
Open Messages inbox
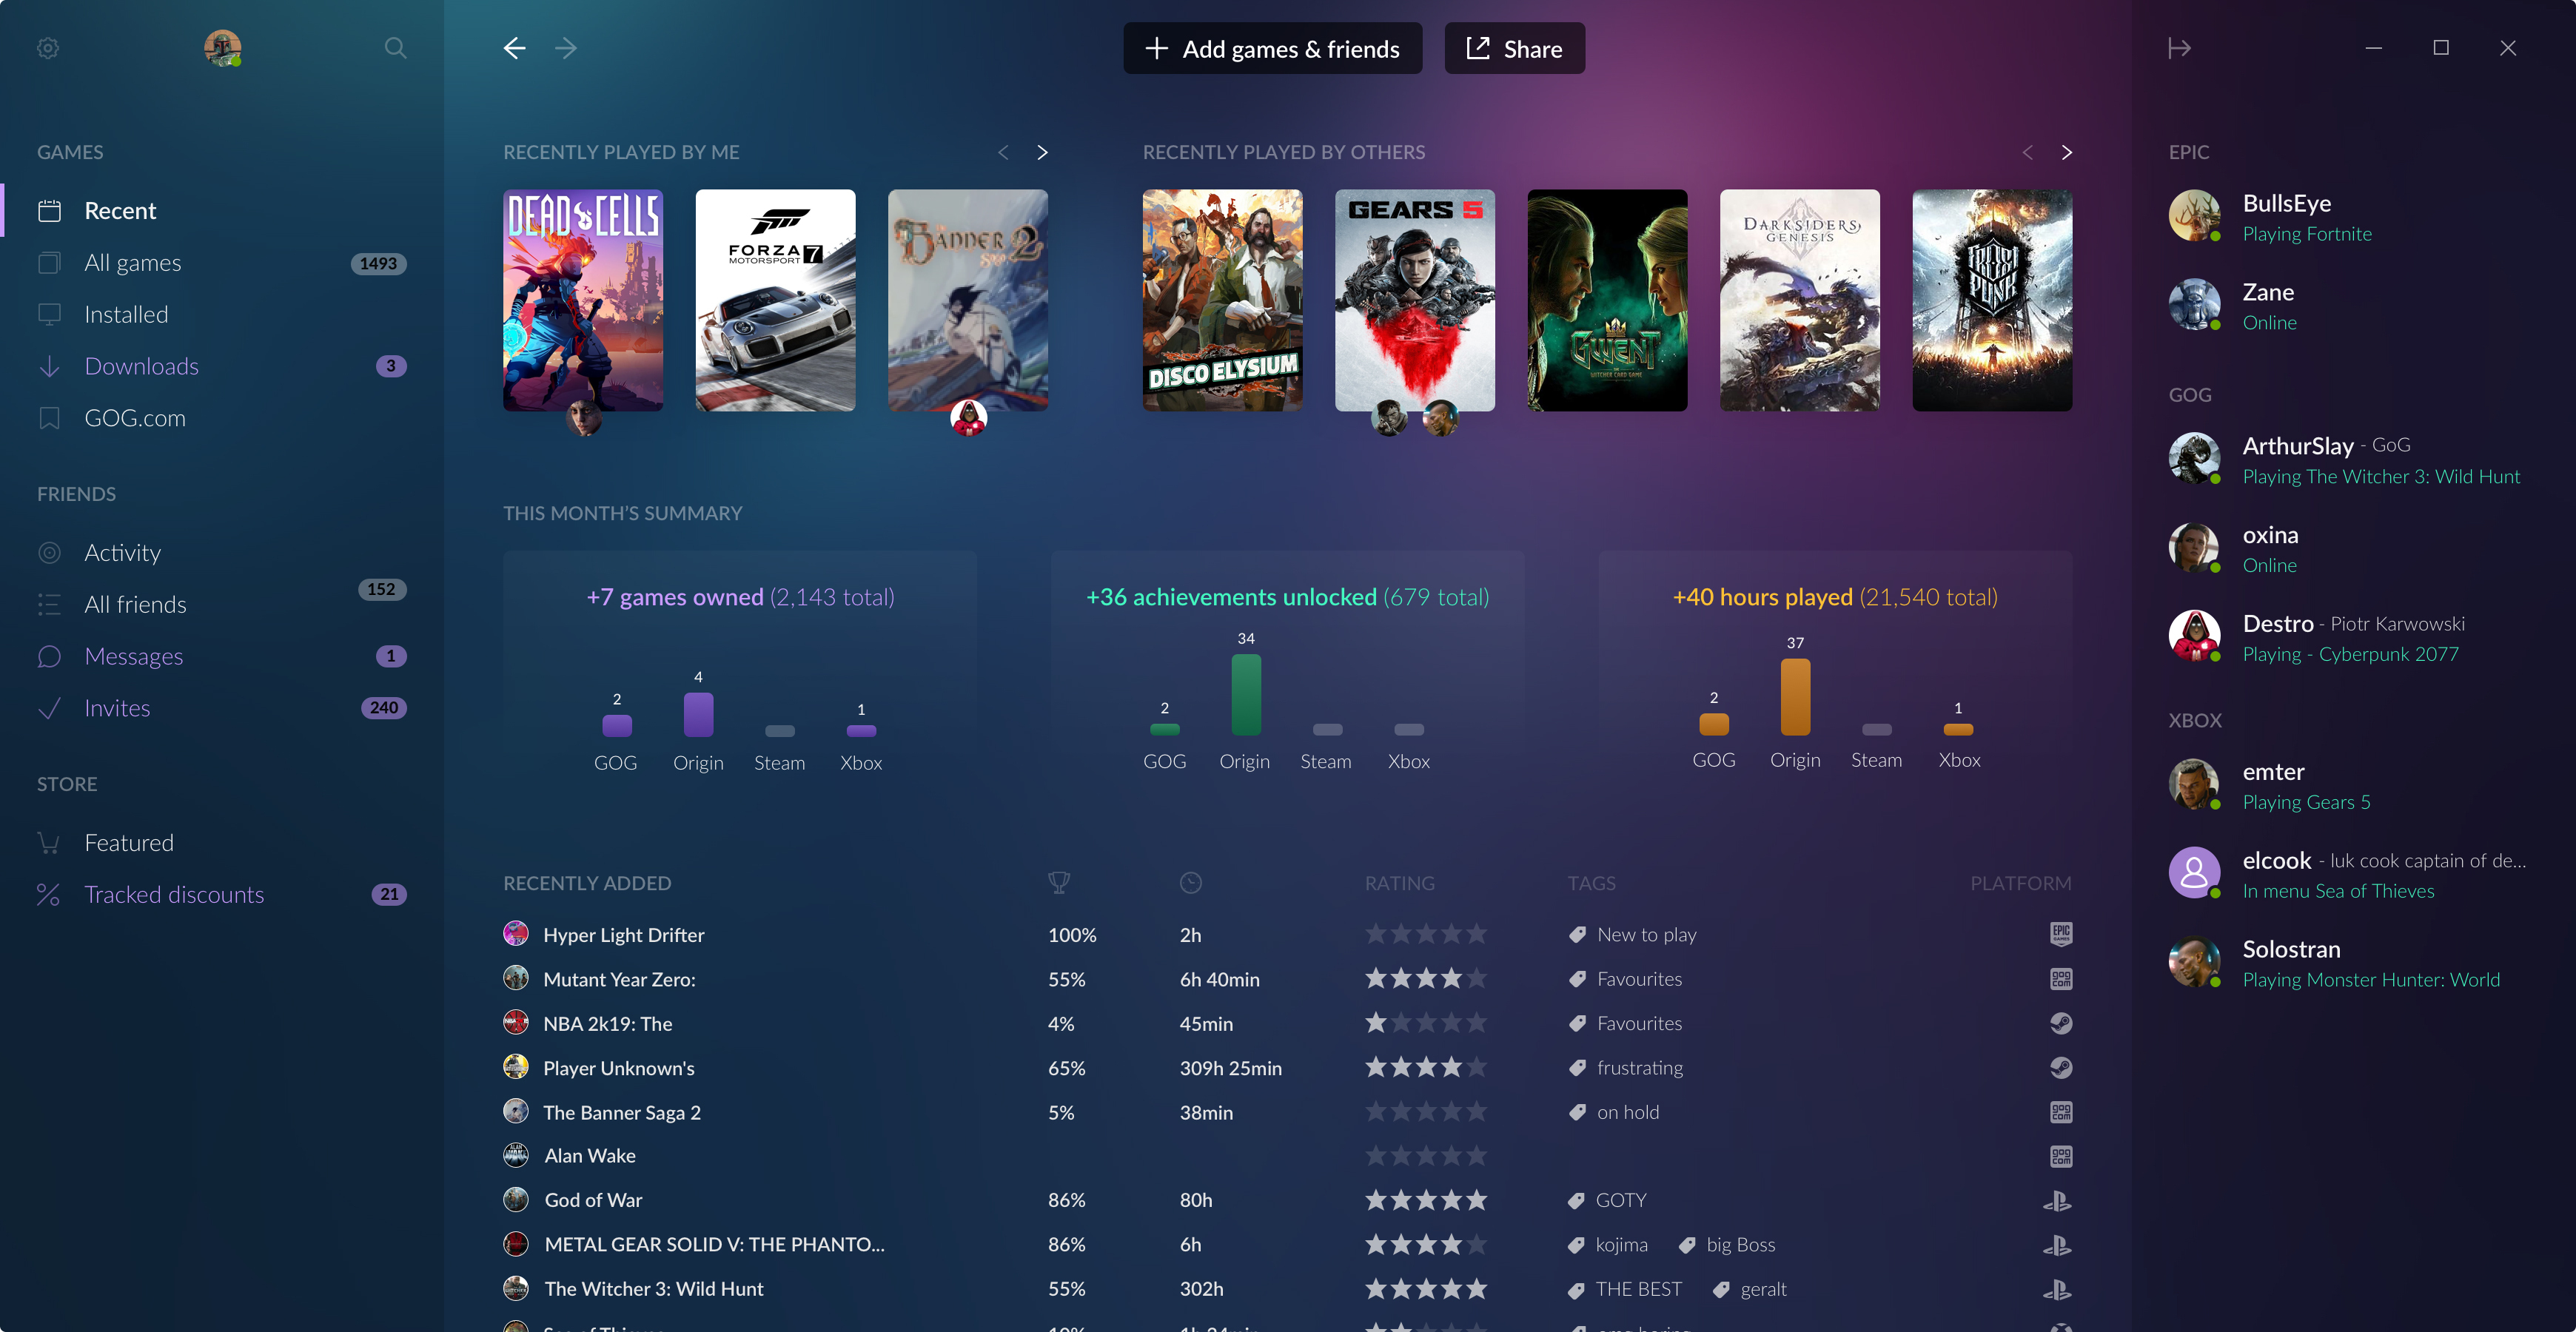click(133, 654)
